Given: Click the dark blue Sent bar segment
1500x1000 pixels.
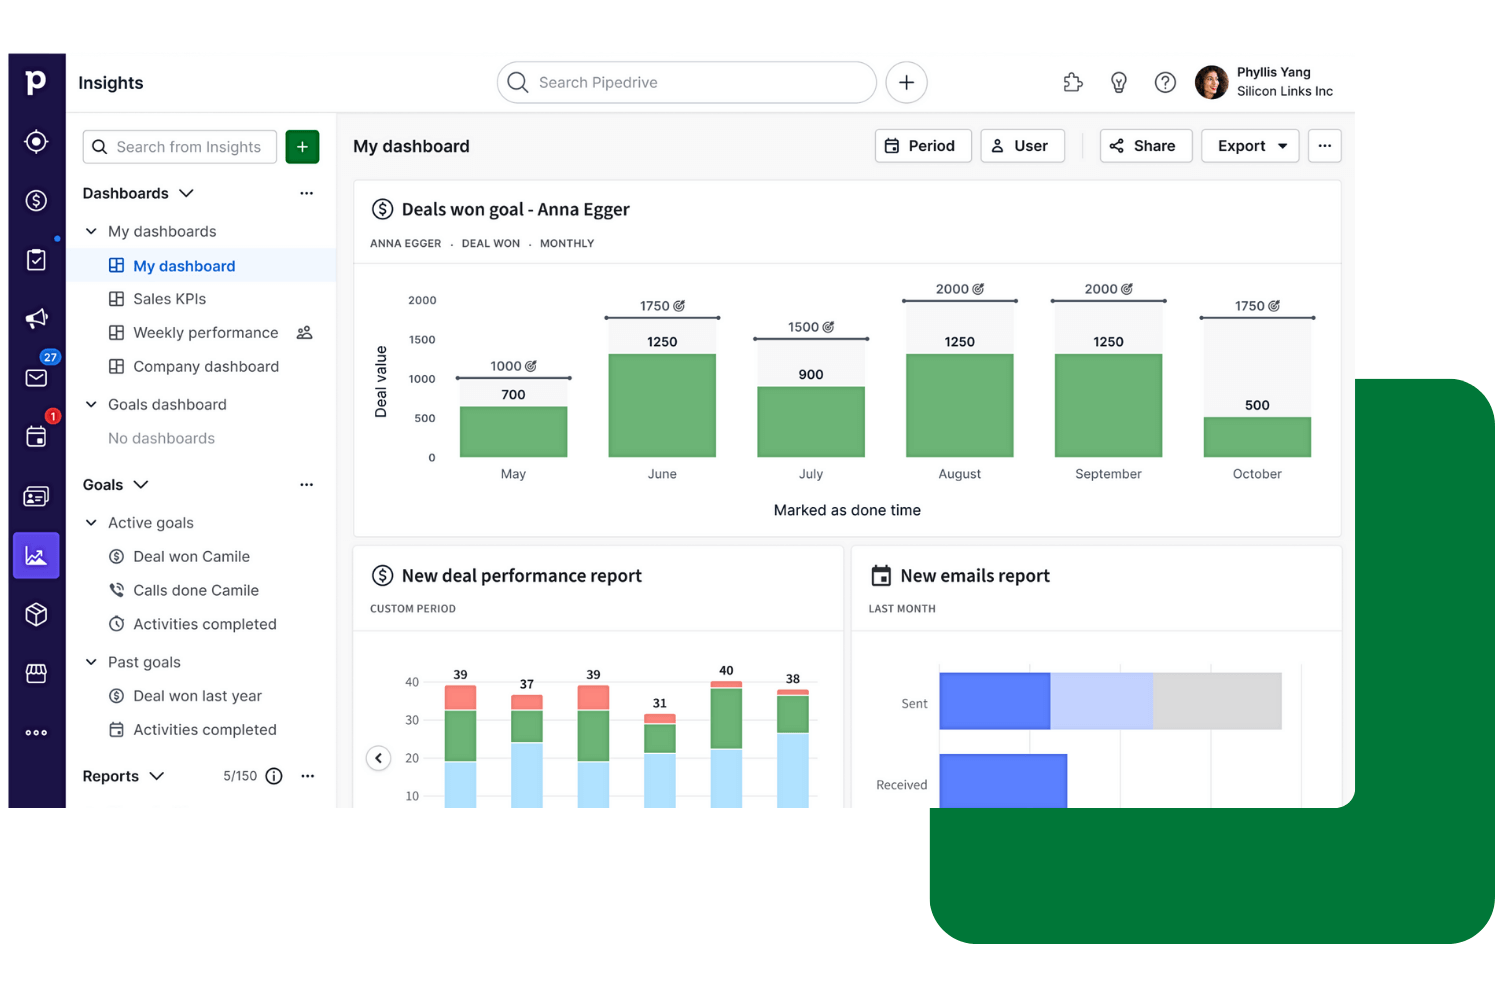Looking at the screenshot, I should tap(995, 701).
